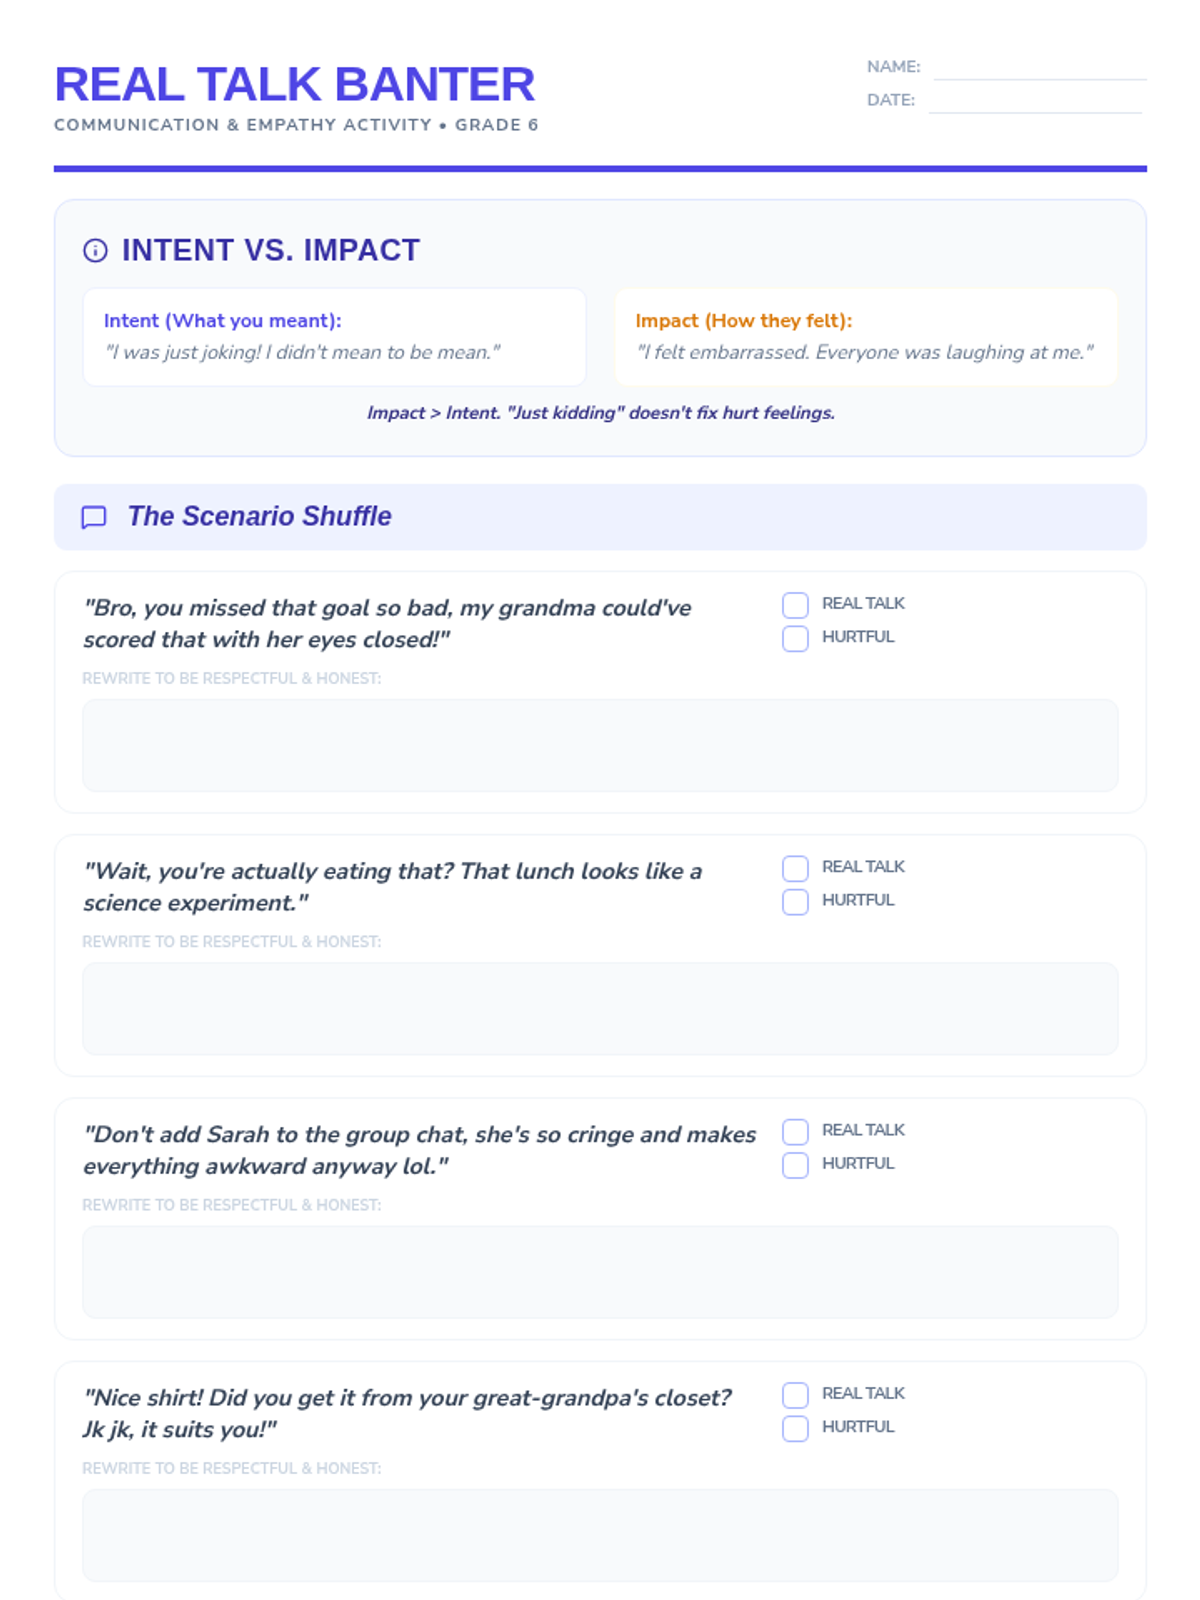Image resolution: width=1200 pixels, height=1600 pixels.
Task: Click the rewrite box under the Sarah quote
Action: click(600, 1272)
